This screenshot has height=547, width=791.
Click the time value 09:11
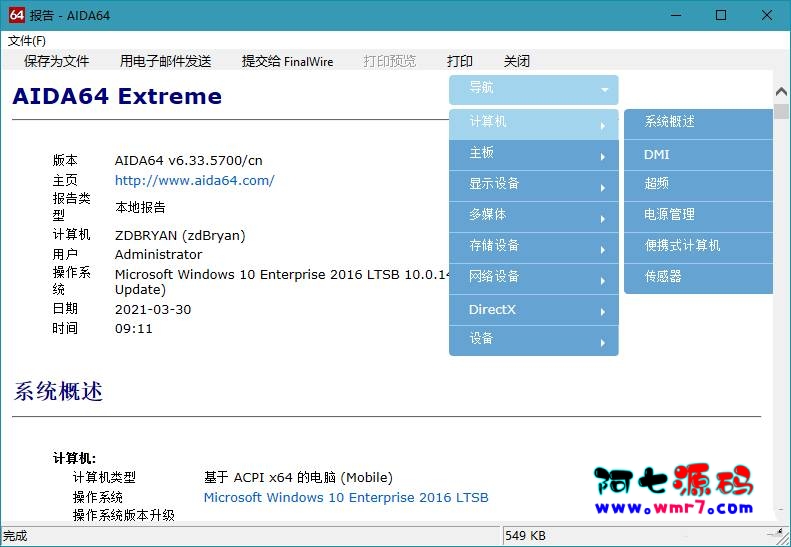point(134,329)
